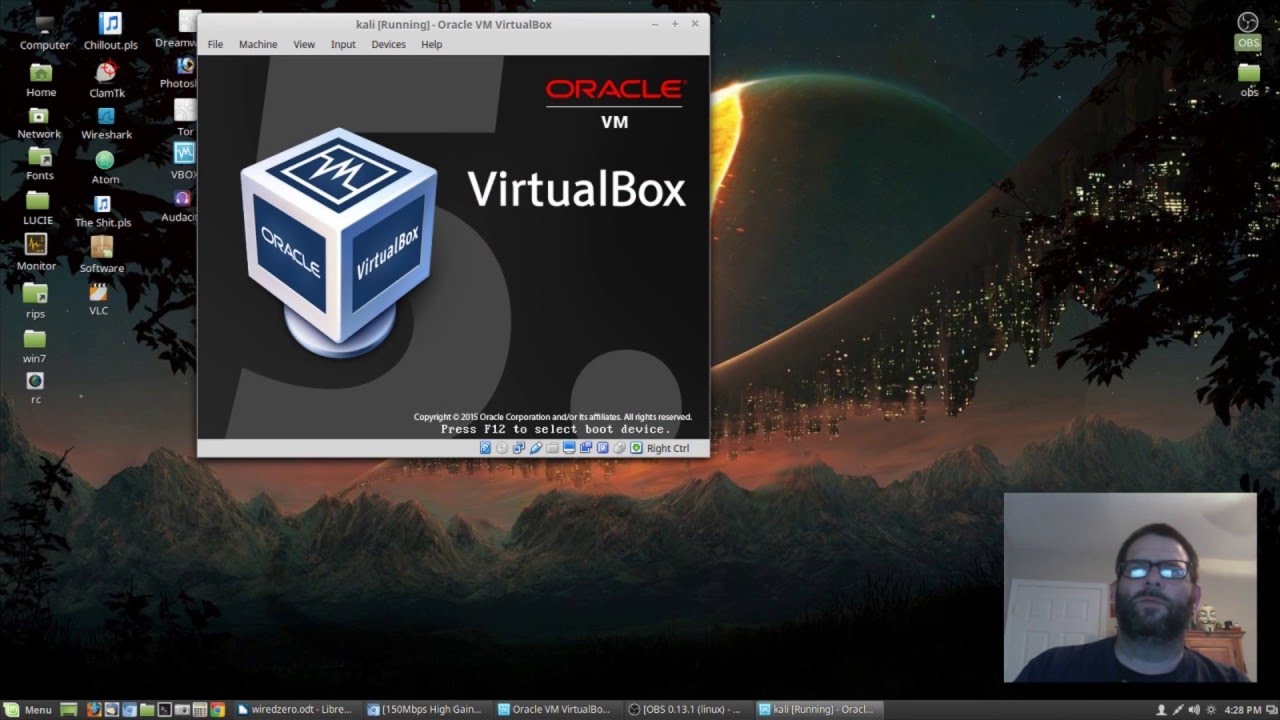Screen dimensions: 1280x720
Task: Select the Network desktop icon
Action: (39, 122)
